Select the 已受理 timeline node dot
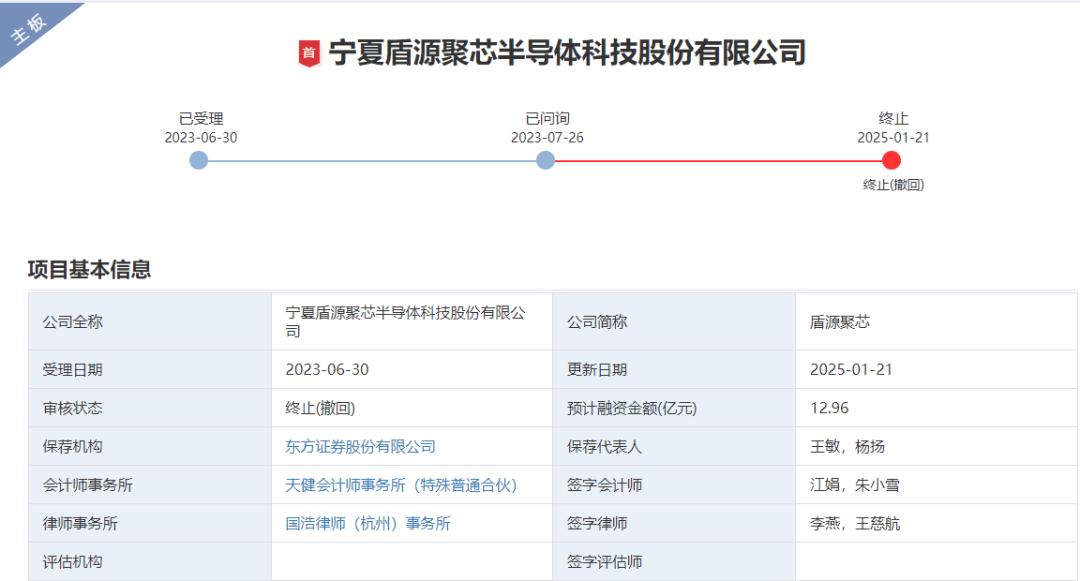 tap(199, 158)
